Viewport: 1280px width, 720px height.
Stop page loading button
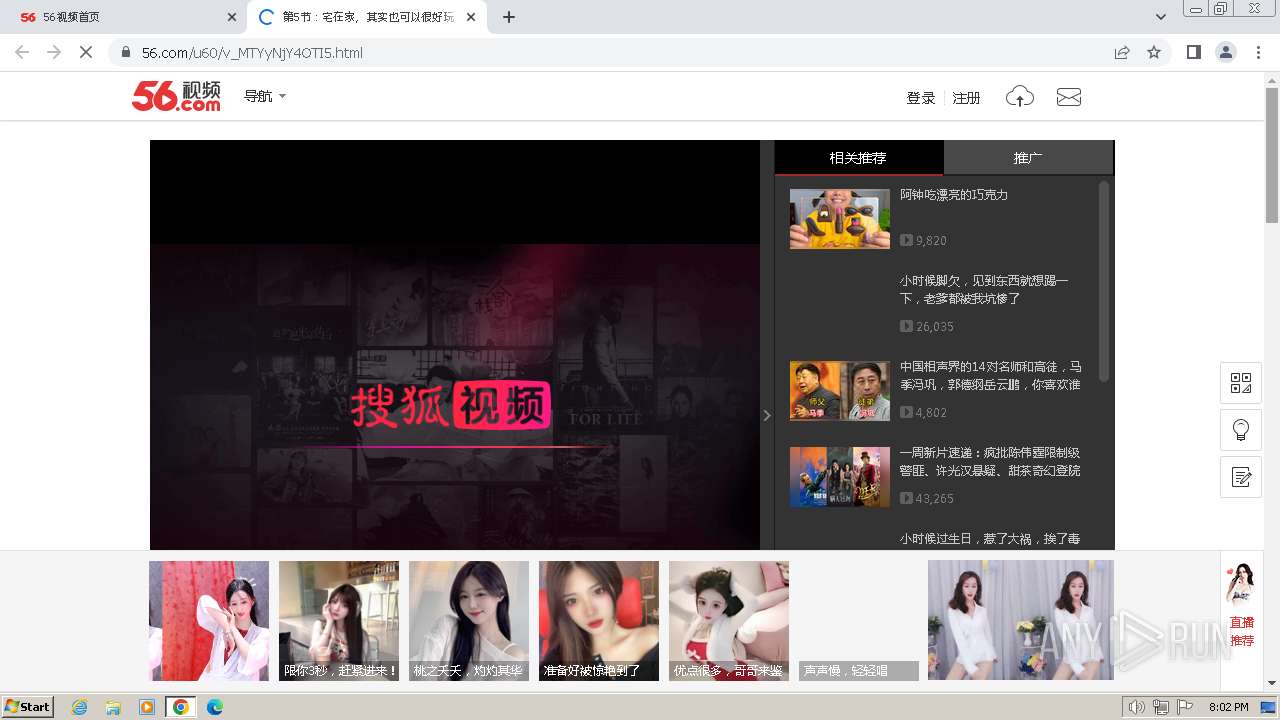pyautogui.click(x=86, y=52)
